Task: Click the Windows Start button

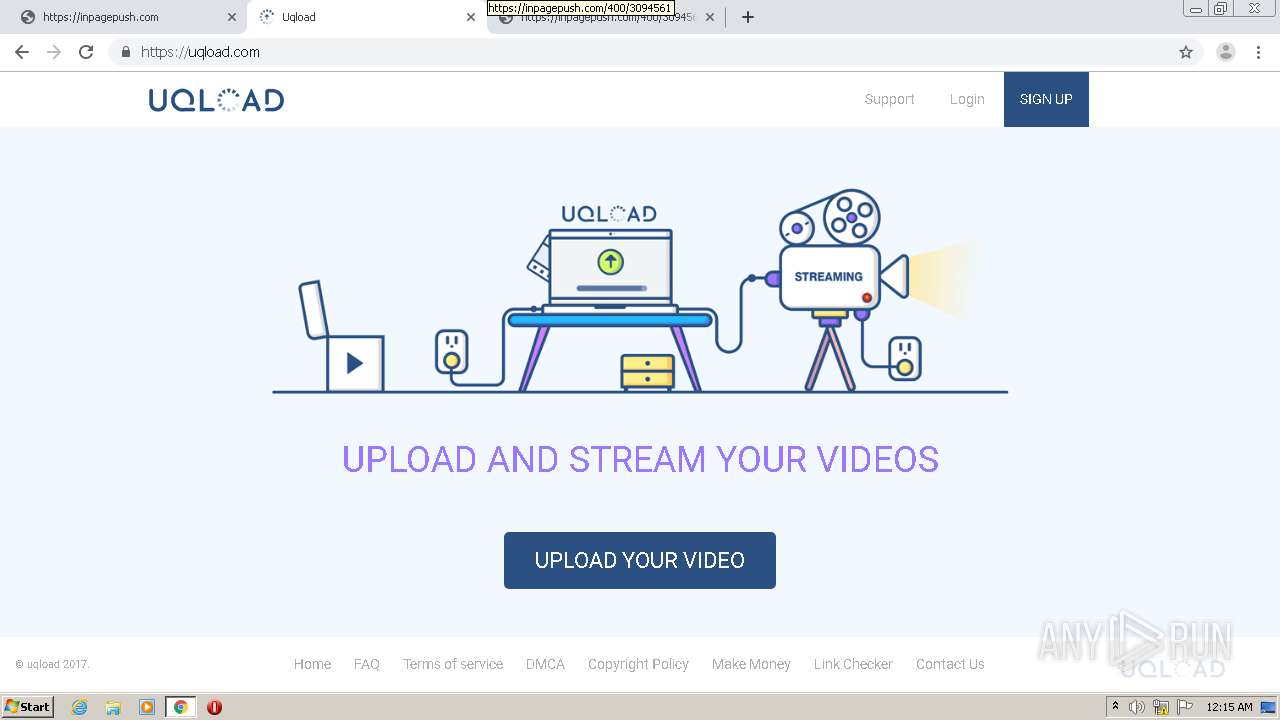Action: [27, 707]
